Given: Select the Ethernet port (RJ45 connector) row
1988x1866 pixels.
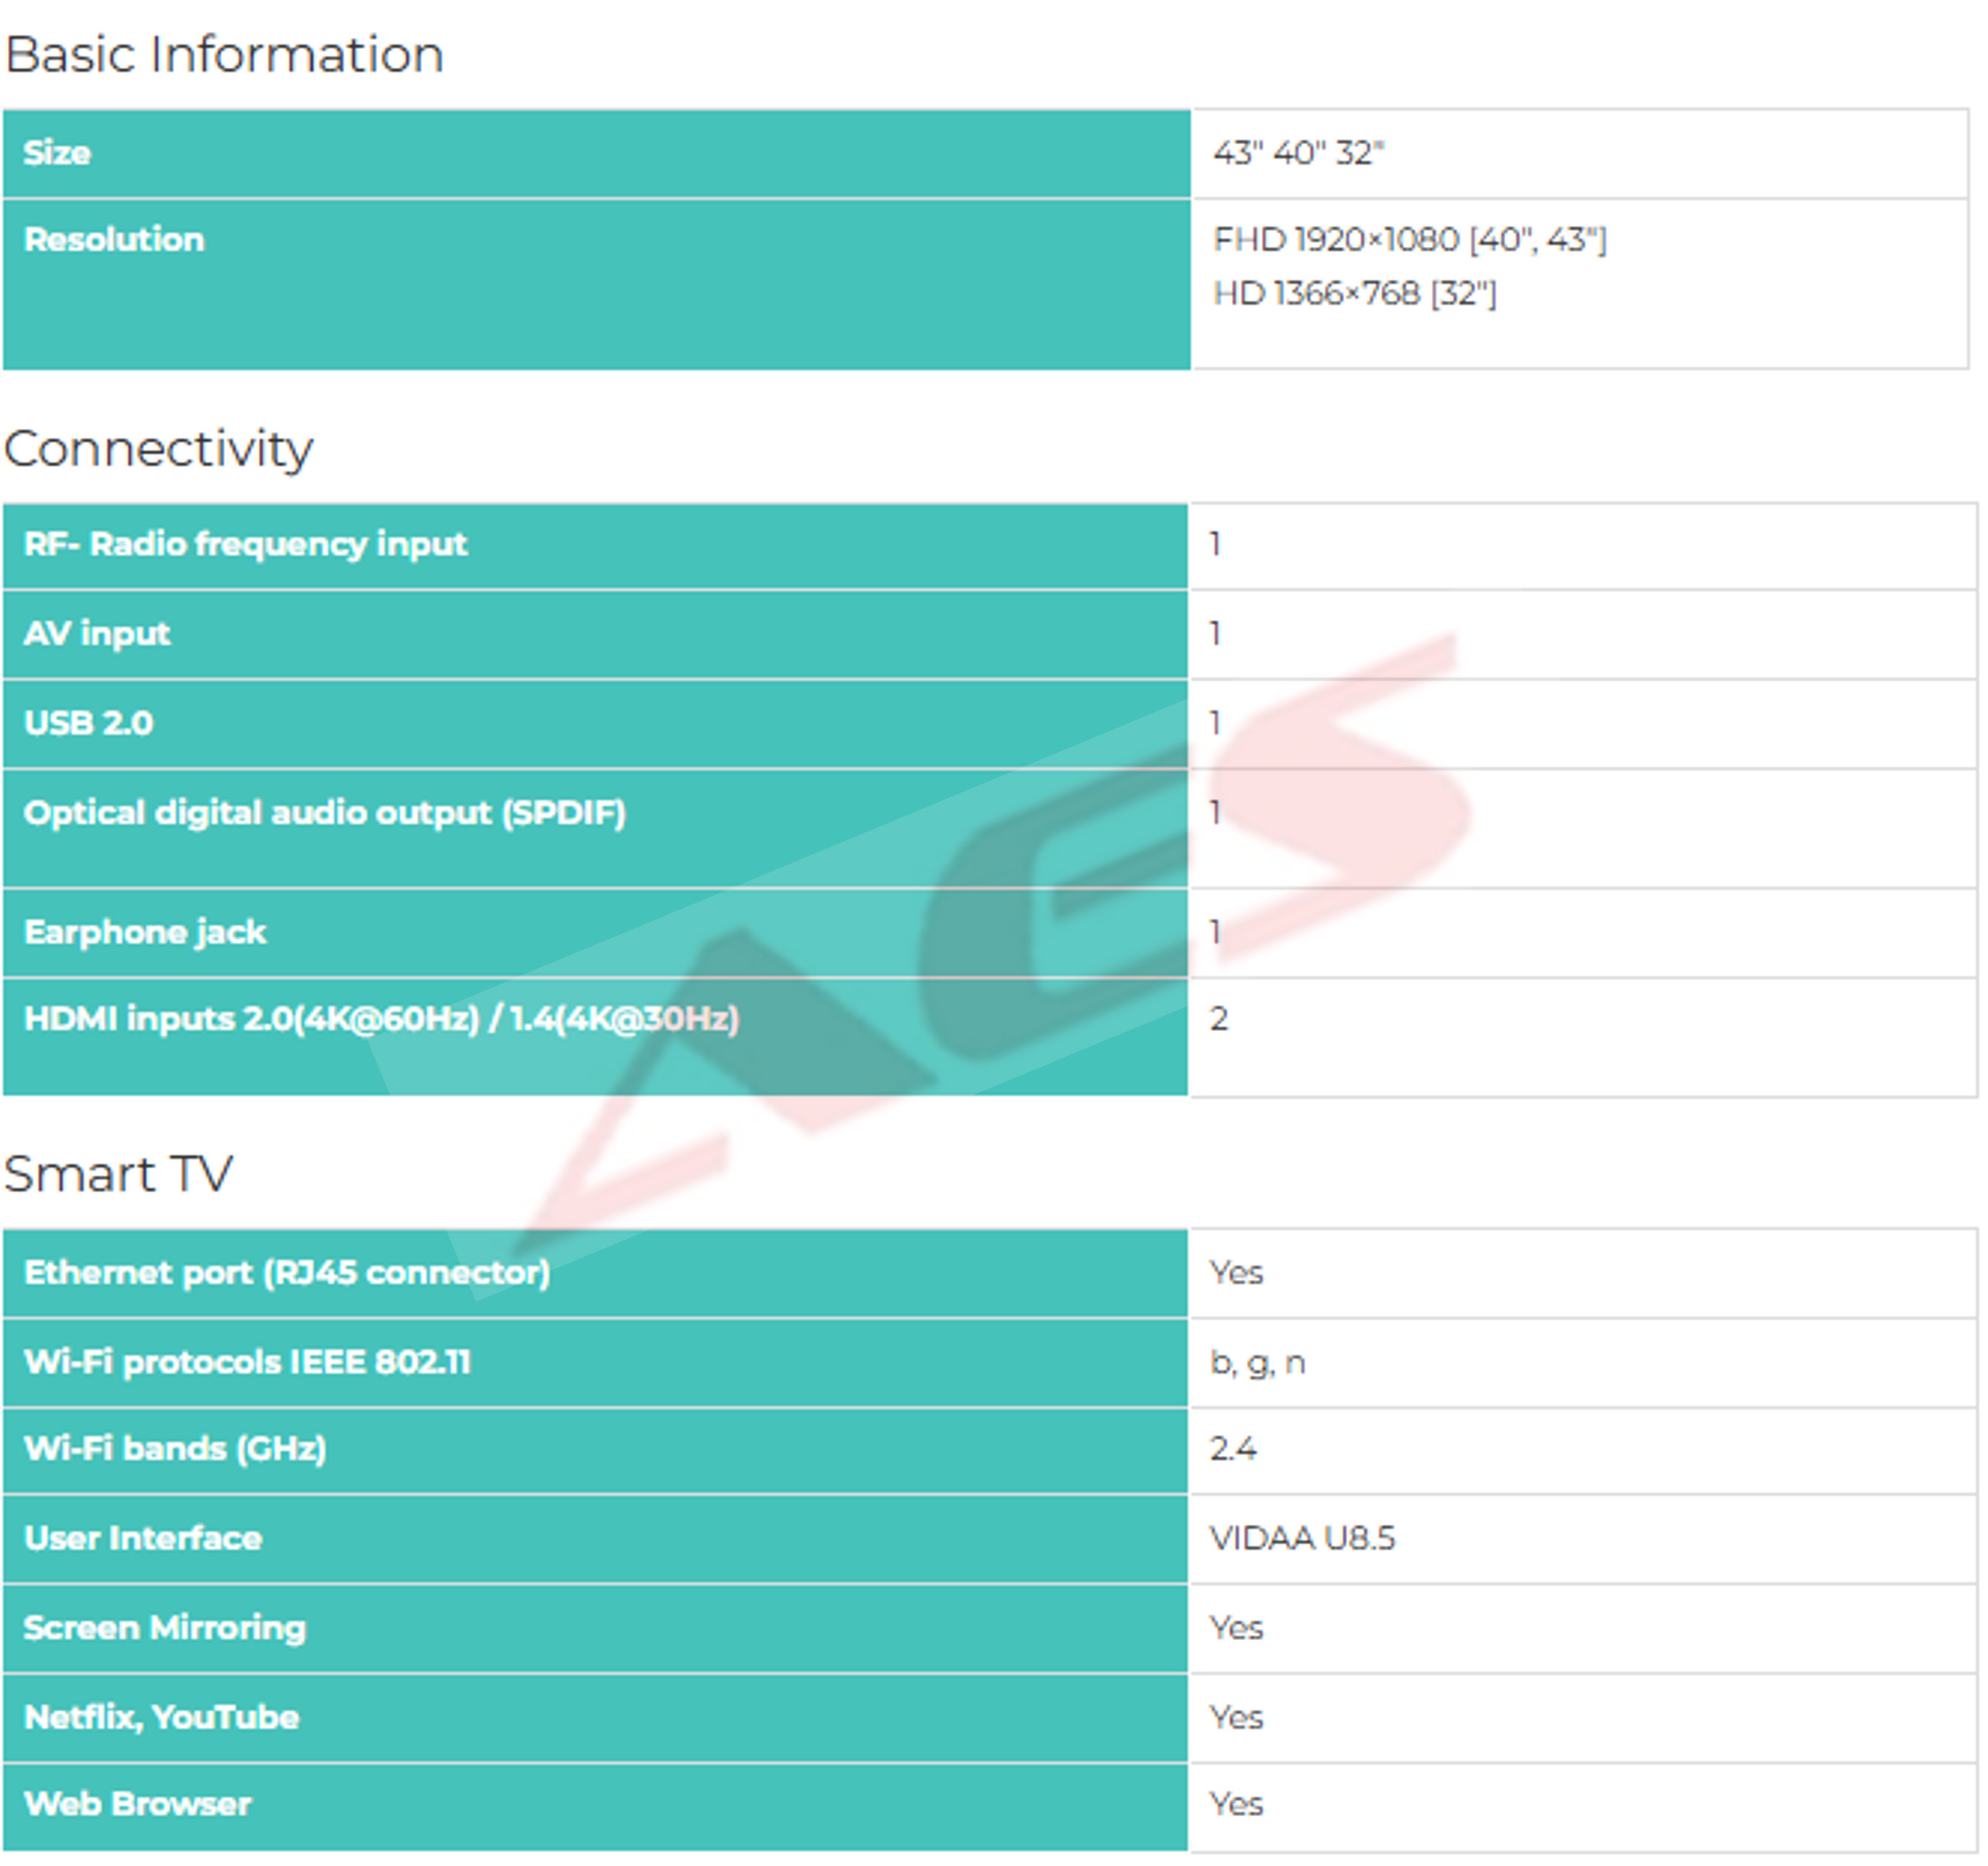Looking at the screenshot, I should pos(287,1274).
